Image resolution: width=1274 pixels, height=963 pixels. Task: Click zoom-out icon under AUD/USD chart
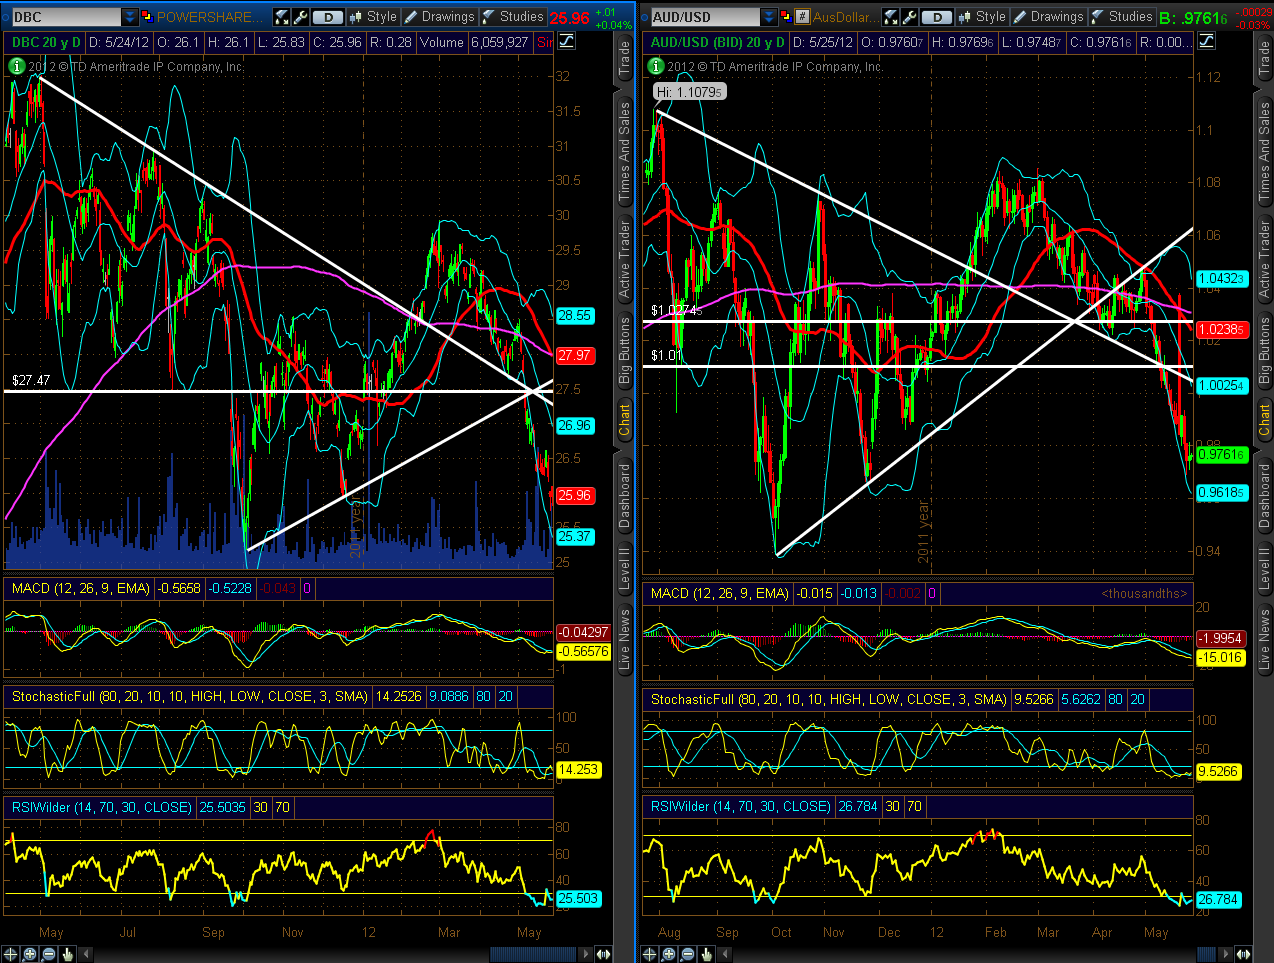688,954
